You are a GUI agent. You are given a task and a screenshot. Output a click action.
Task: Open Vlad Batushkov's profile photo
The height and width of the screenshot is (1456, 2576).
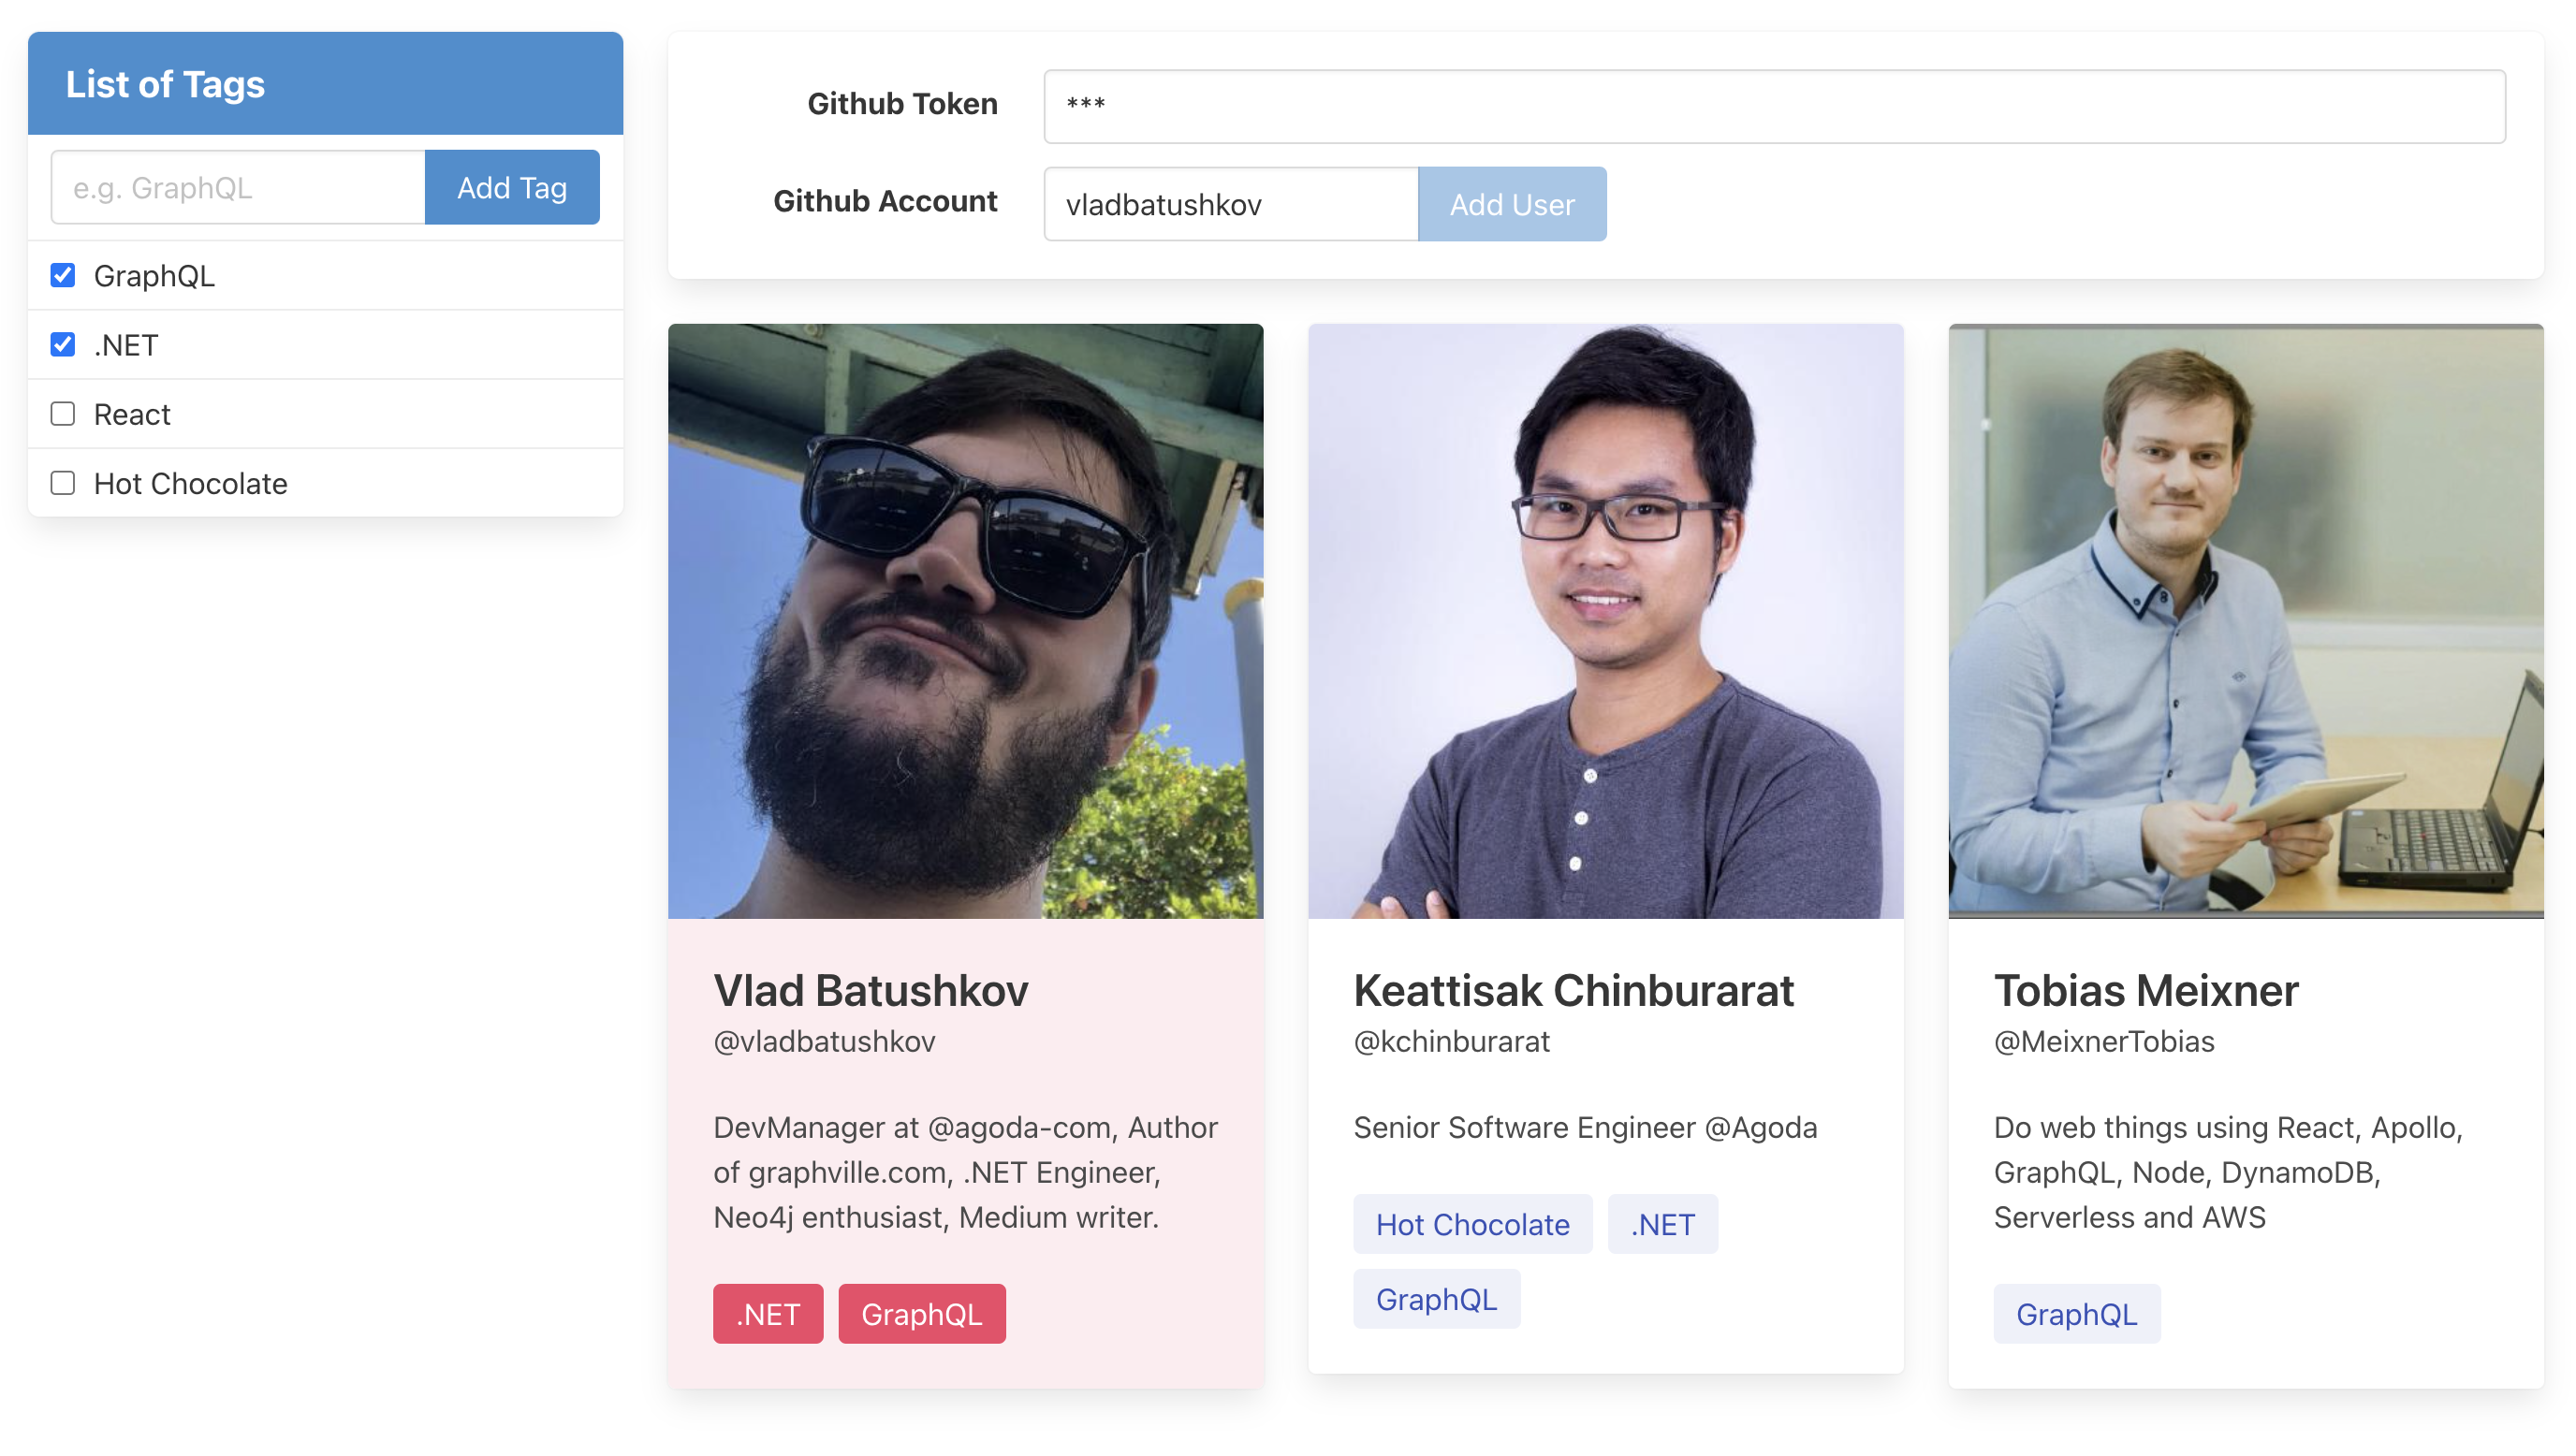pyautogui.click(x=965, y=620)
